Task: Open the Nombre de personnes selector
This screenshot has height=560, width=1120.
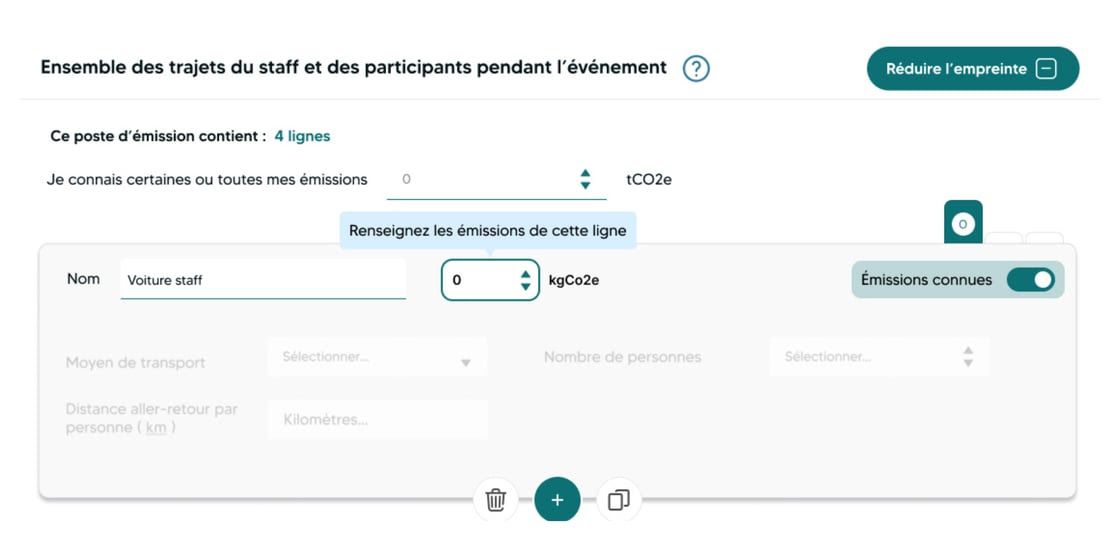Action: tap(879, 357)
